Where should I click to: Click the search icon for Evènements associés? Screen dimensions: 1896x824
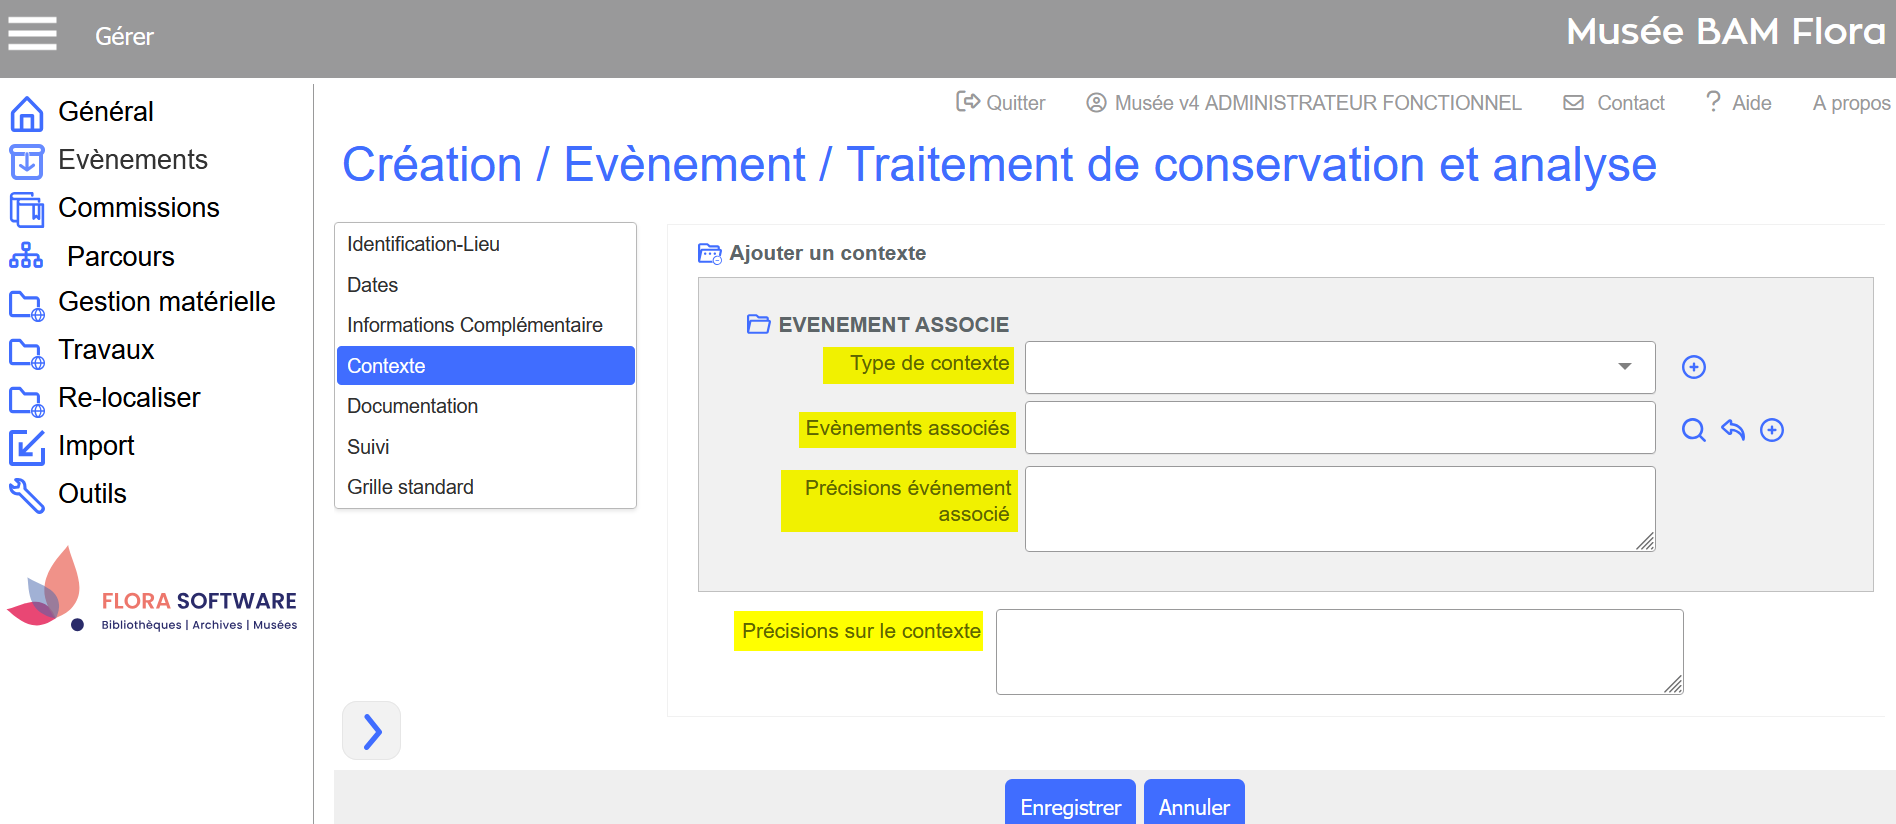[x=1693, y=430]
